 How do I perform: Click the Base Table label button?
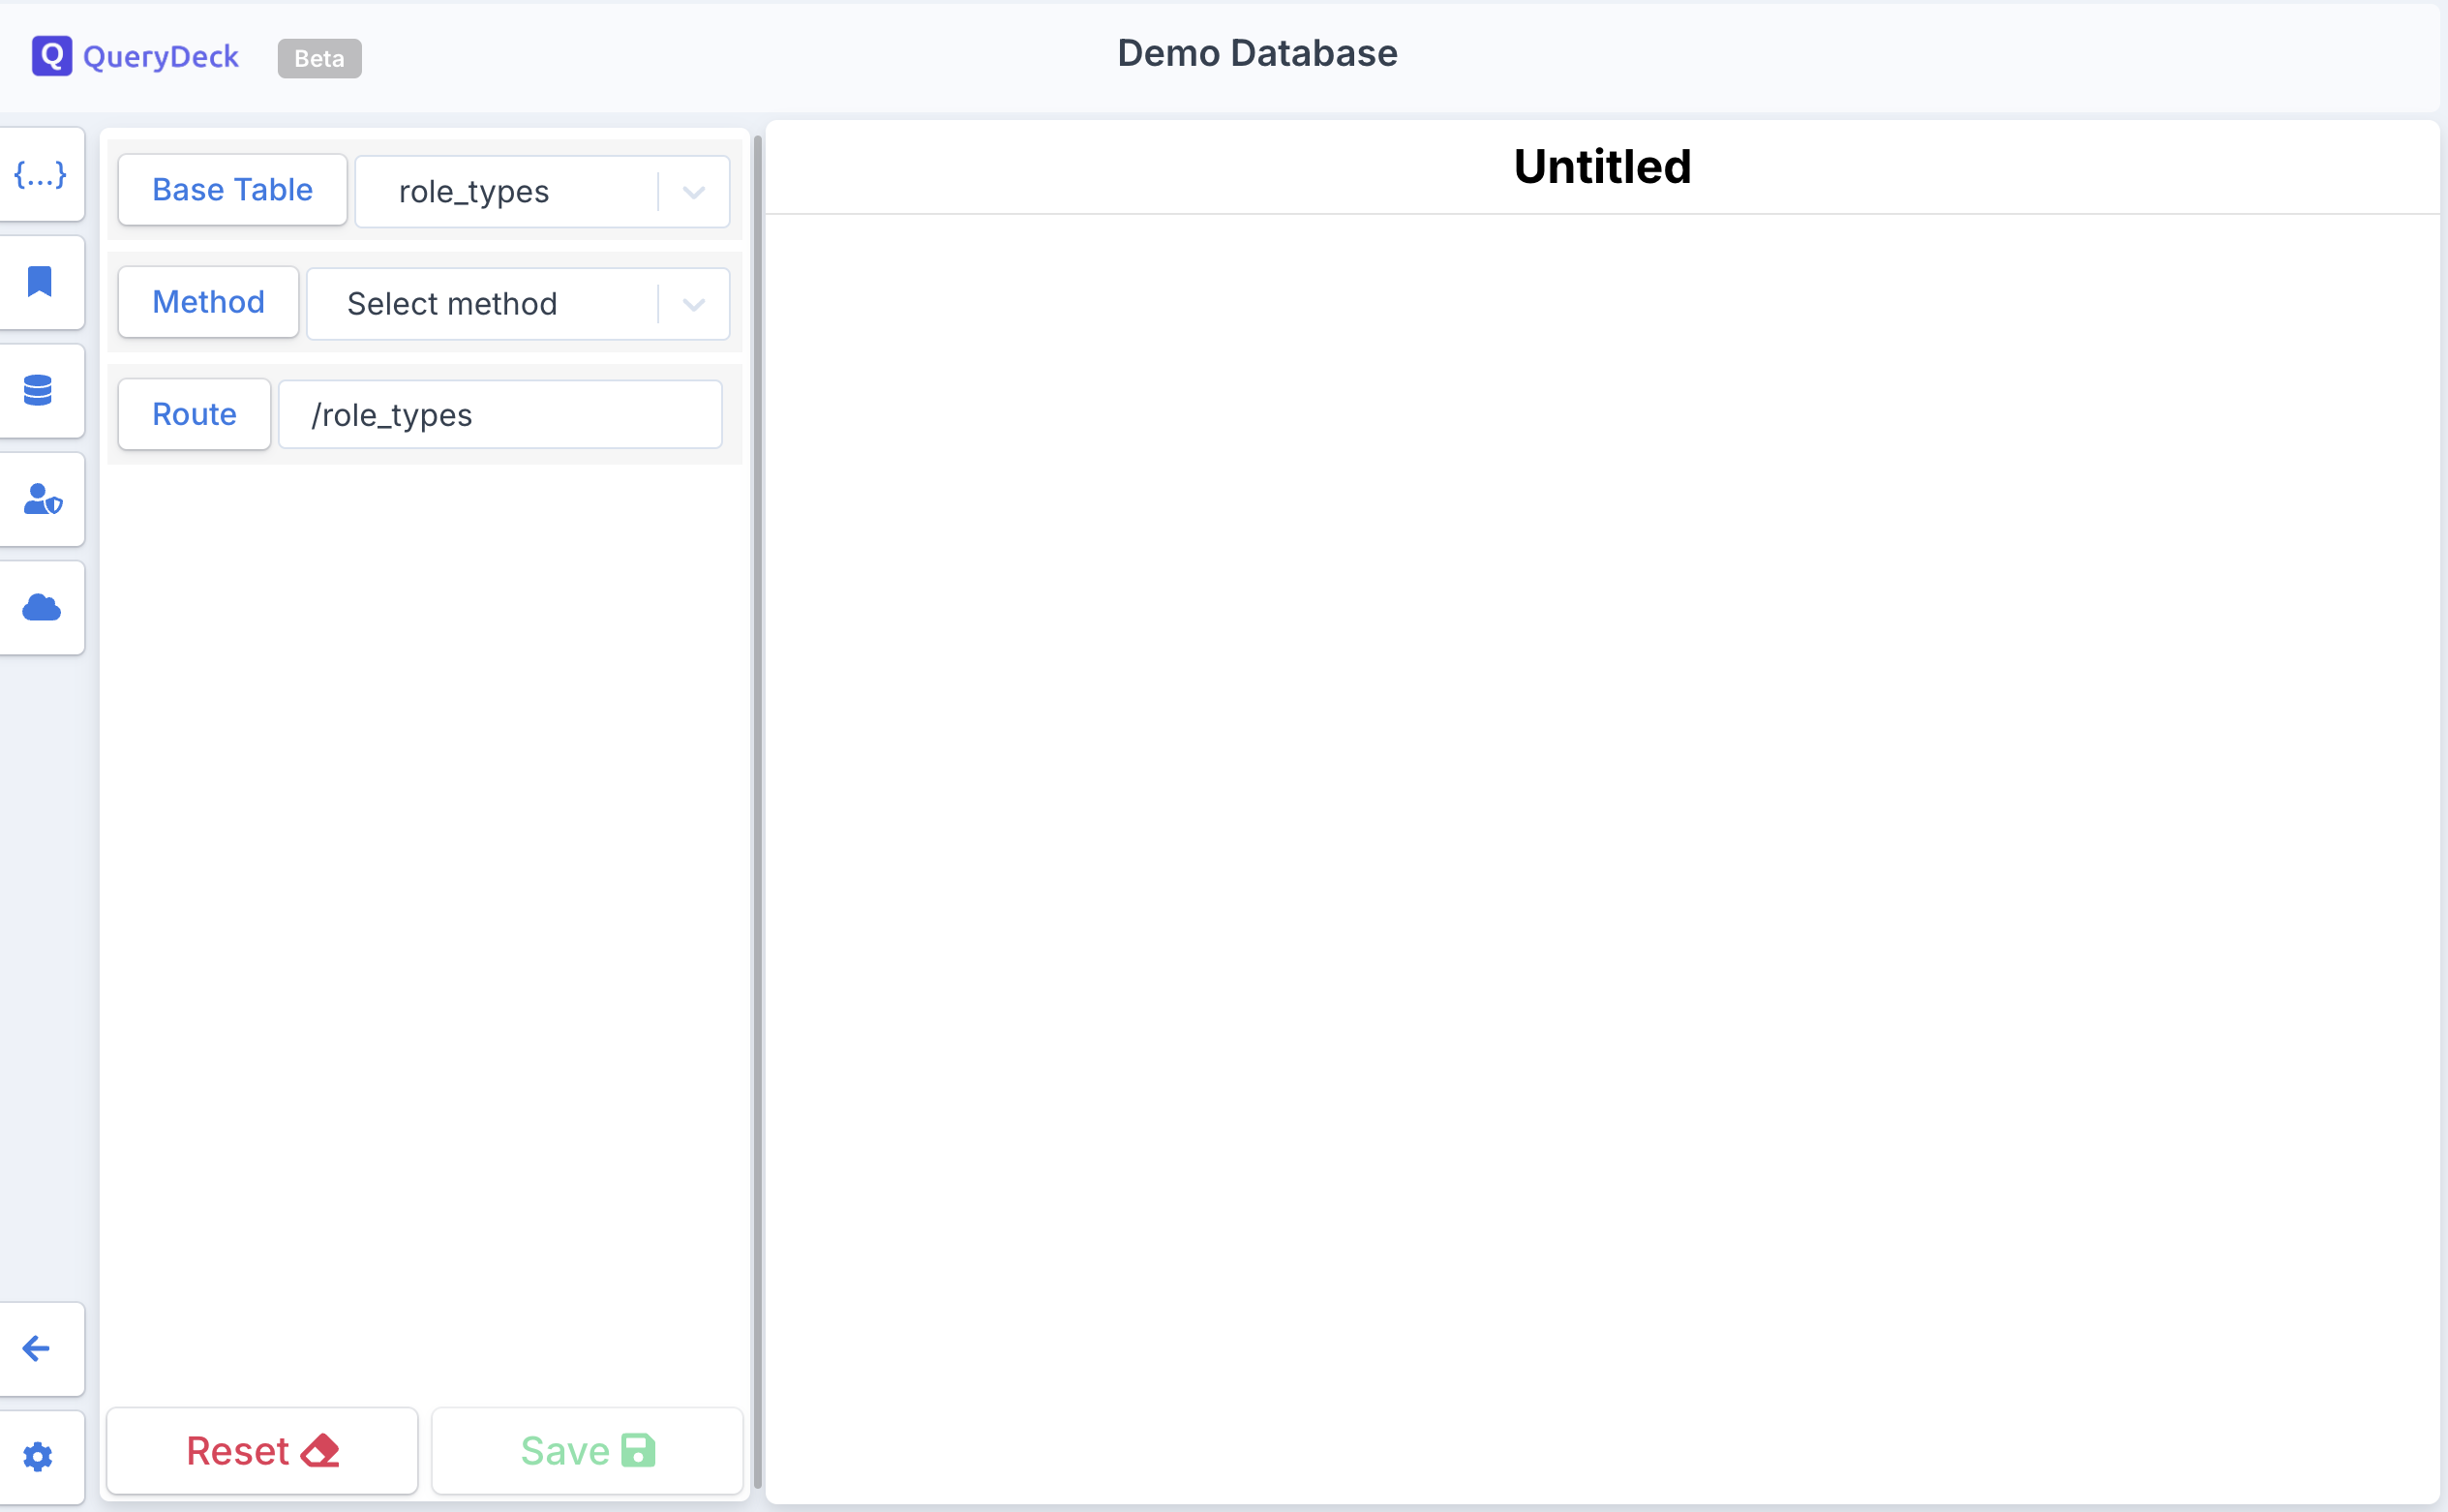click(232, 190)
